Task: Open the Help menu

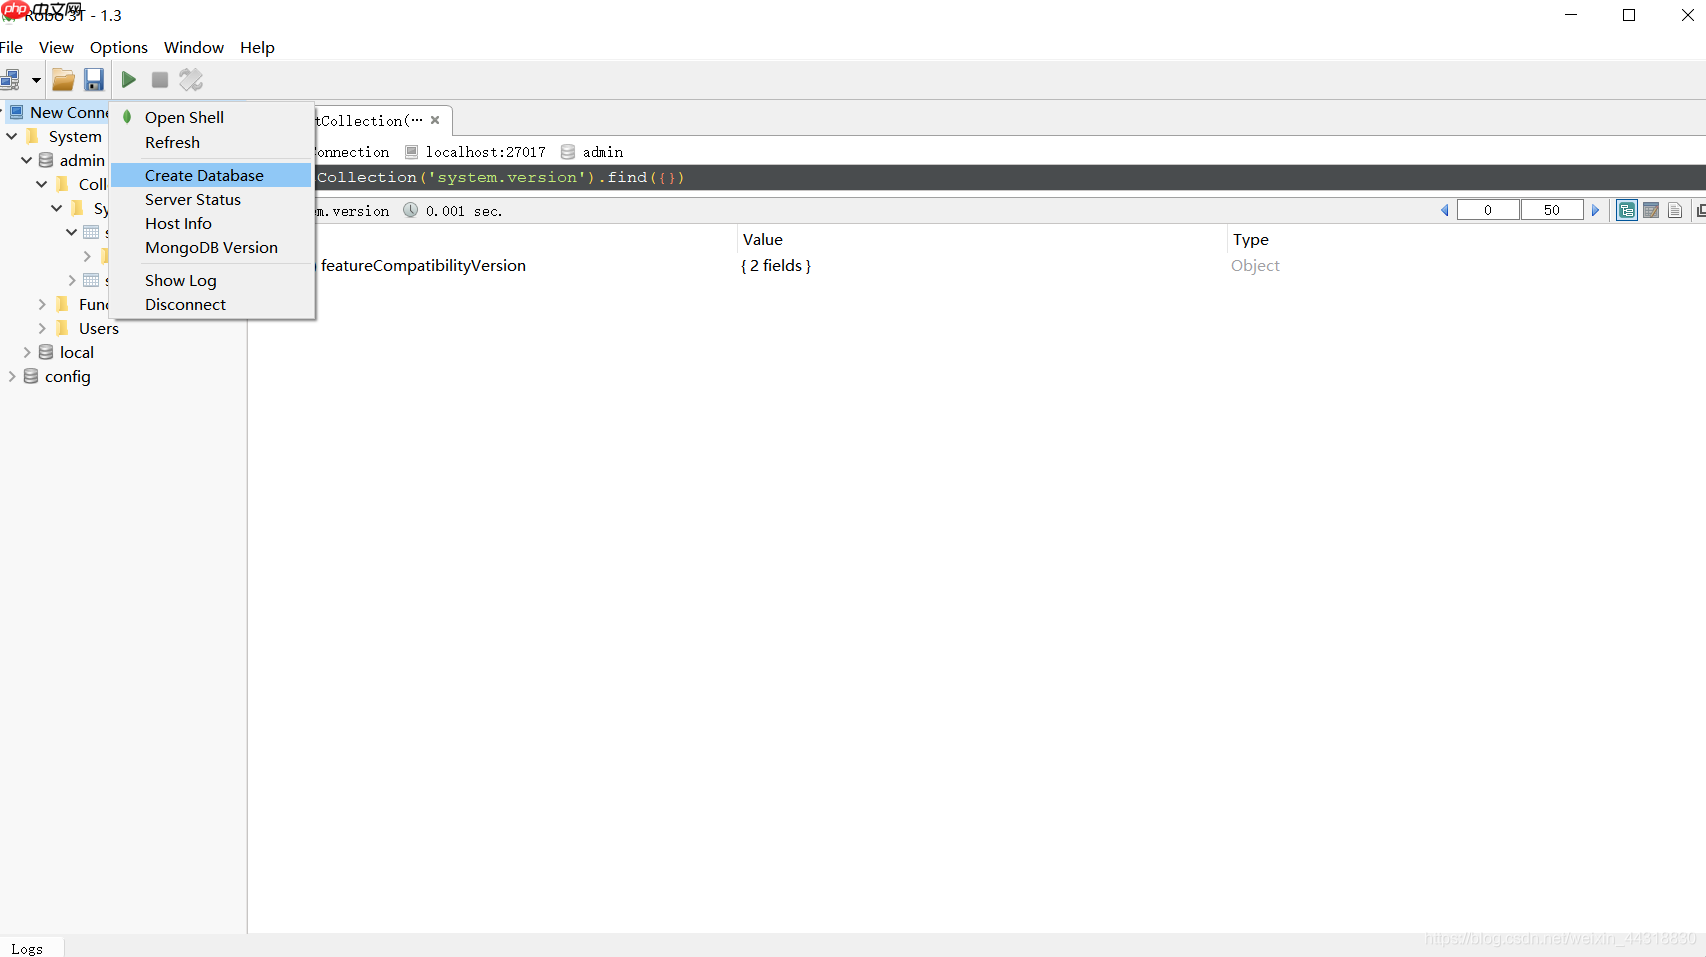Action: [x=257, y=47]
